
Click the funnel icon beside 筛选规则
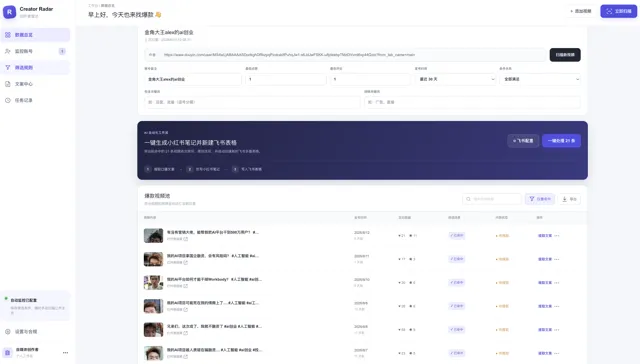pos(8,68)
